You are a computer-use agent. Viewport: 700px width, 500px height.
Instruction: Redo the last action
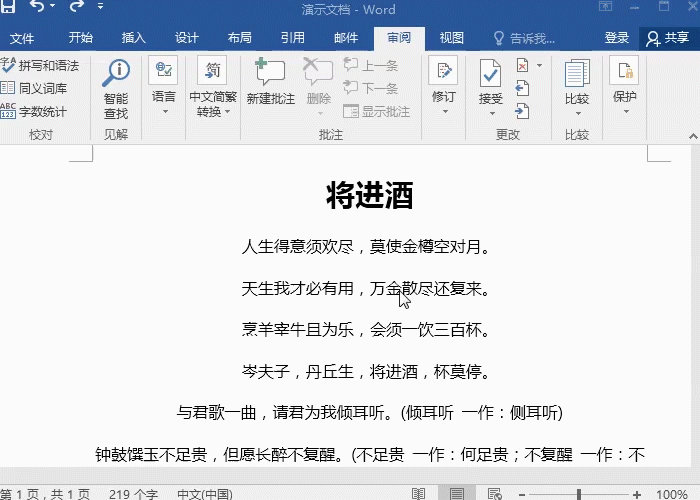tap(77, 6)
